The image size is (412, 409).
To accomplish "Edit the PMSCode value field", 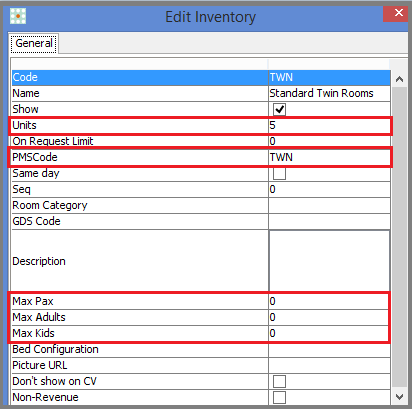I will click(329, 157).
